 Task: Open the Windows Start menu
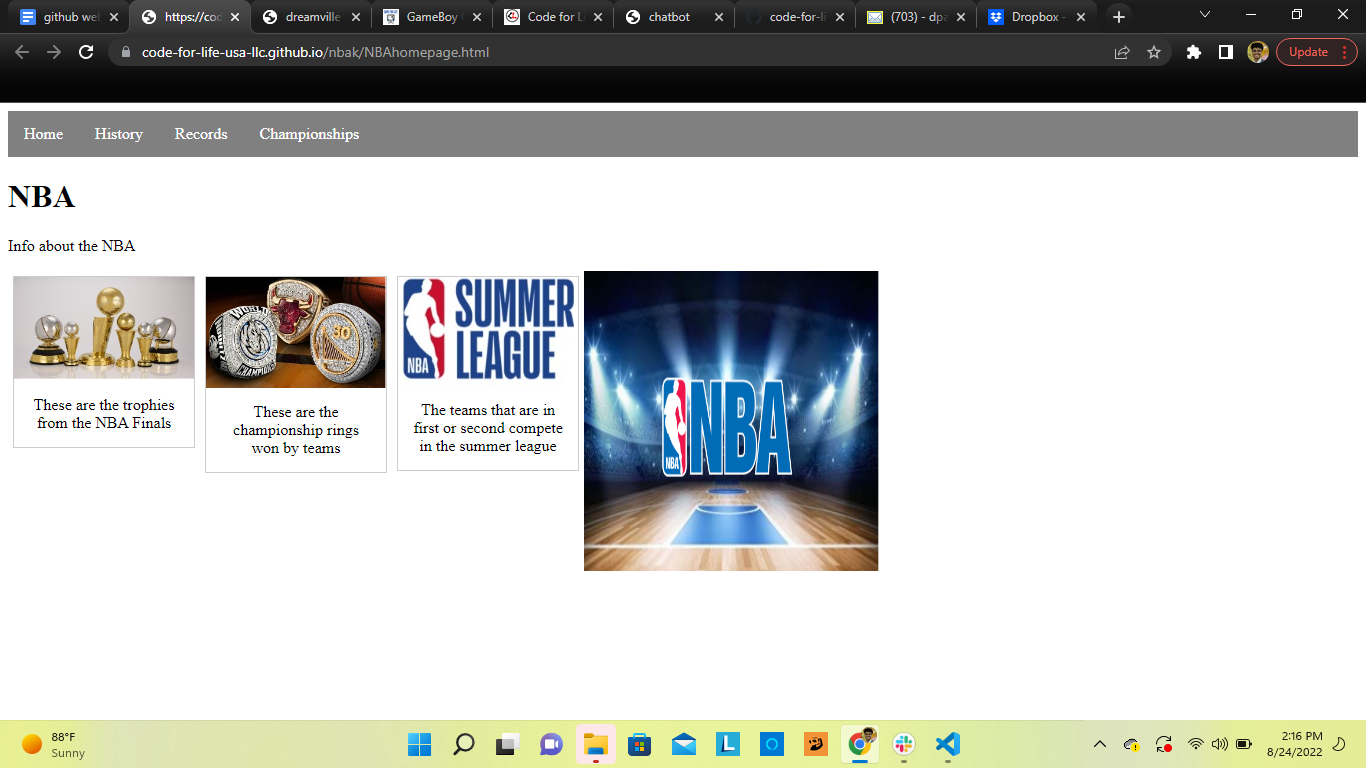point(419,744)
